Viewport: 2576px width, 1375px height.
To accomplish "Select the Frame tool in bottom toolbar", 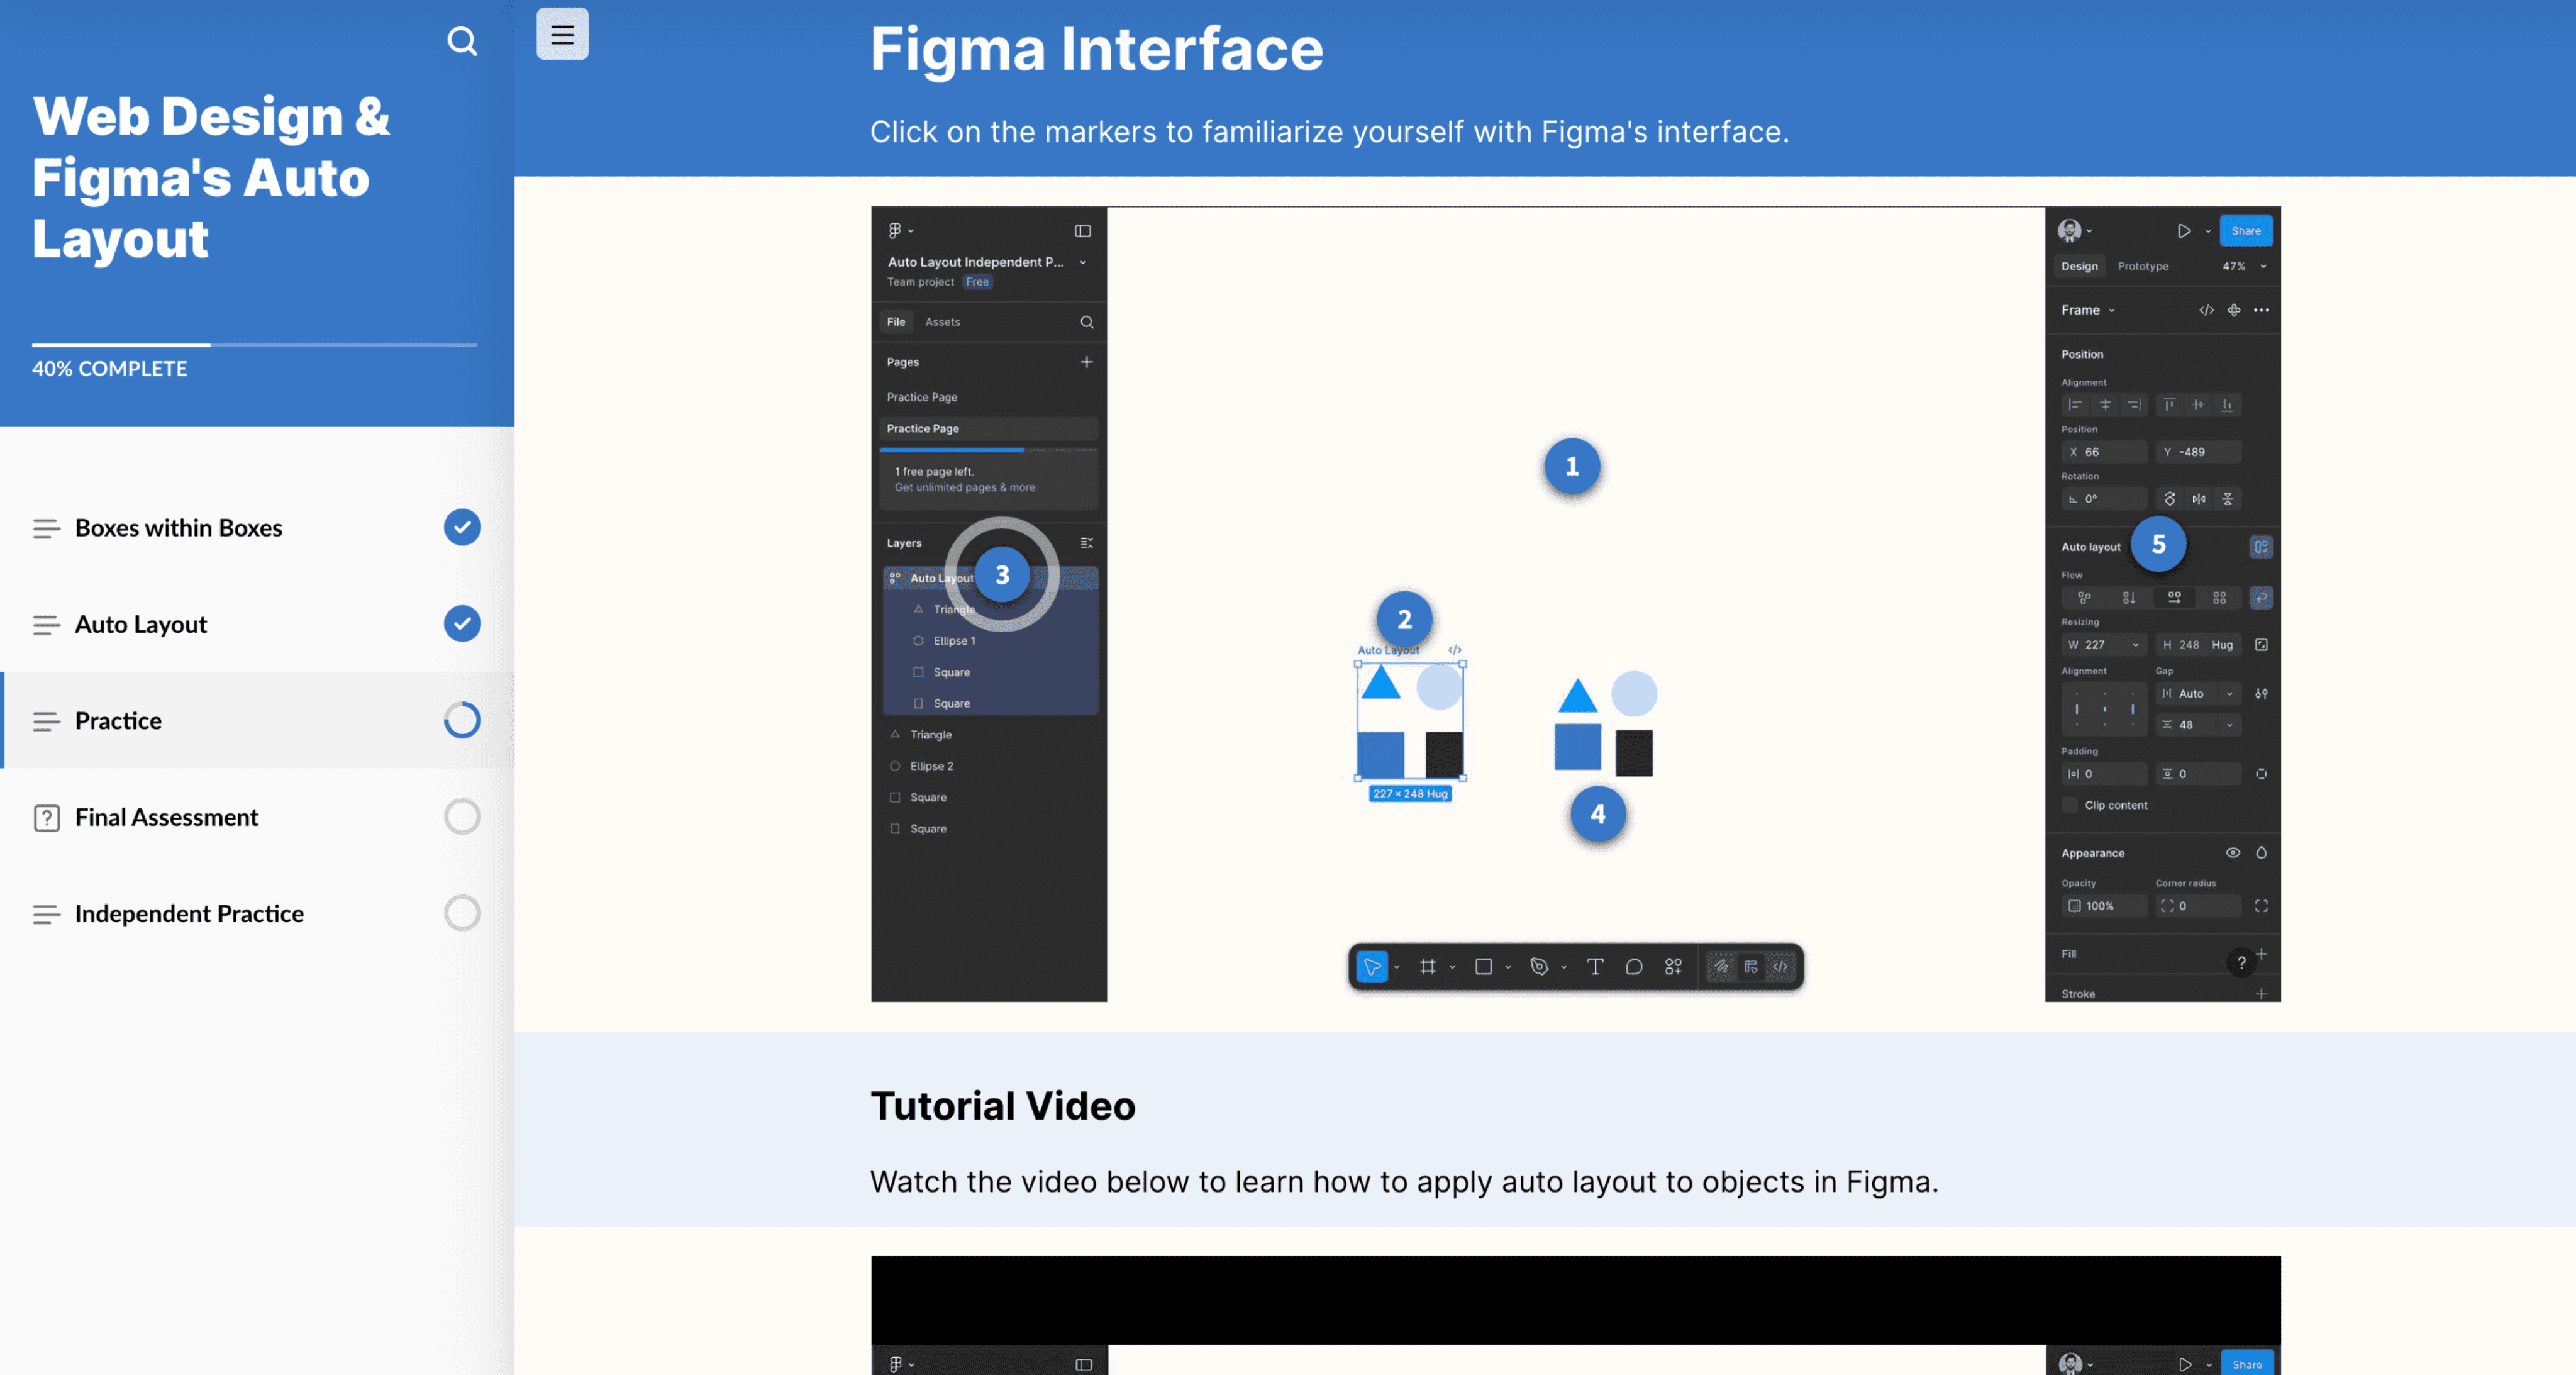I will [x=1428, y=967].
